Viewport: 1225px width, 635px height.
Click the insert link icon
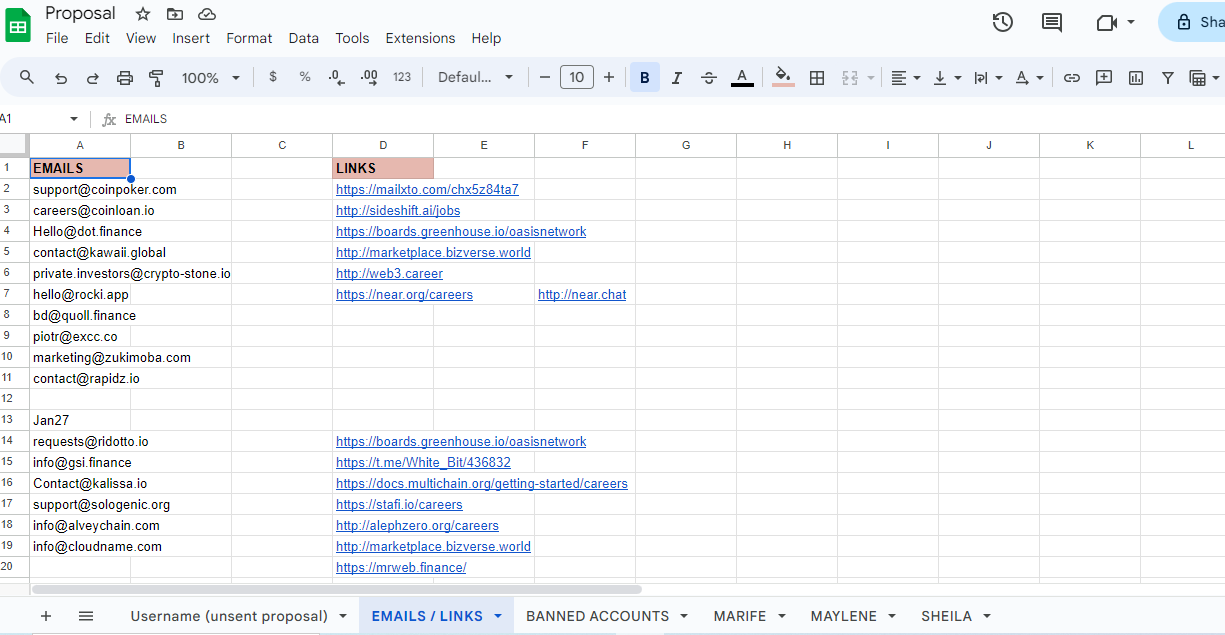(x=1072, y=78)
